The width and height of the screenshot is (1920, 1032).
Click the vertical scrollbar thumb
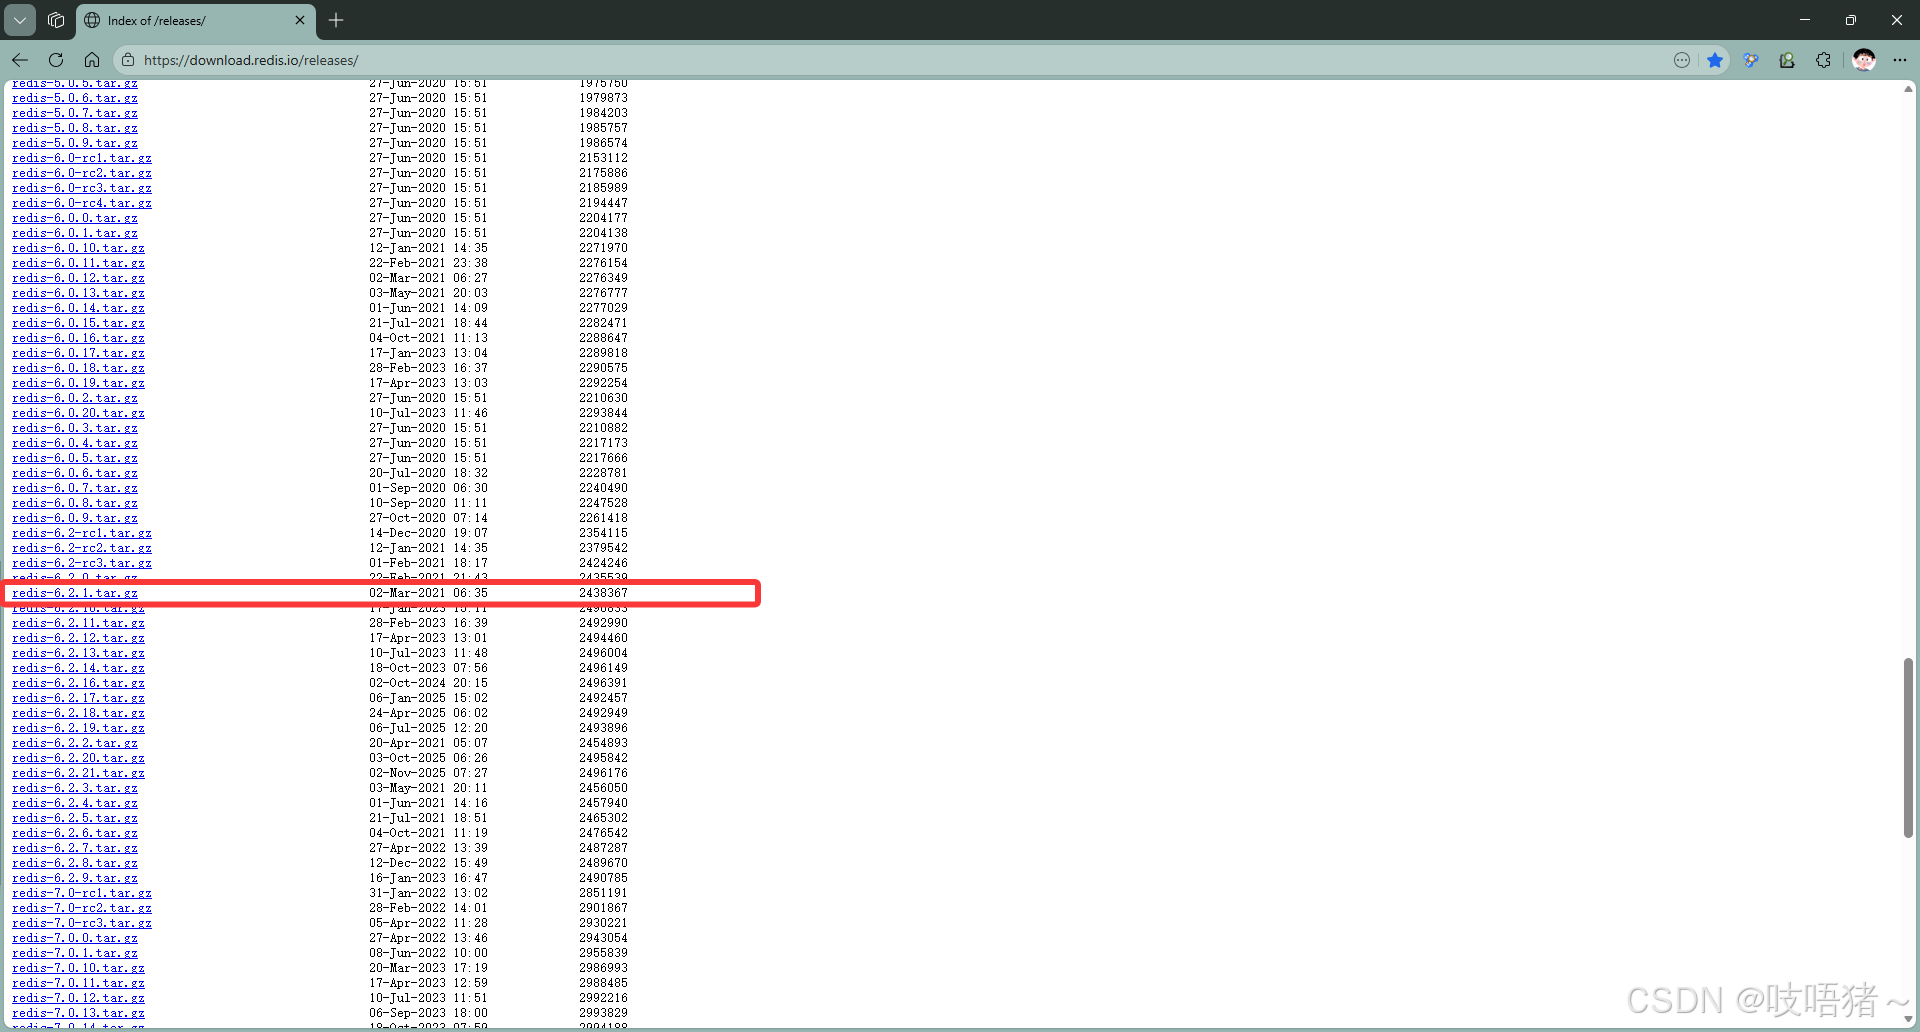click(x=1908, y=747)
